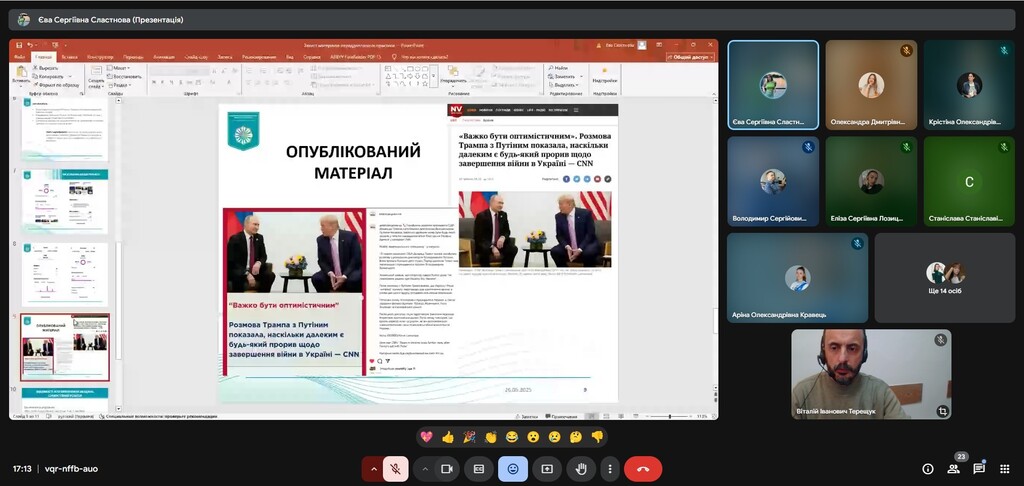Send the heart emoji reaction
The width and height of the screenshot is (1024, 486).
tap(426, 437)
